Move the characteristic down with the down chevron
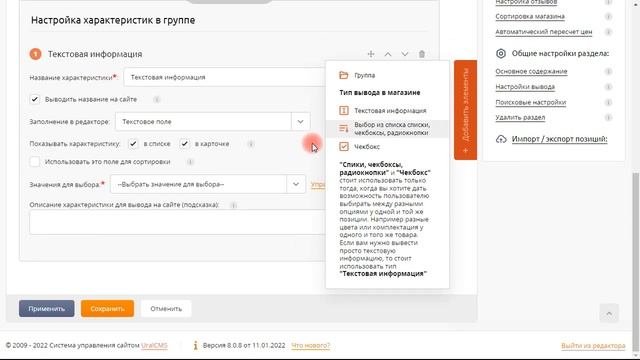640x360 pixels. [x=404, y=54]
